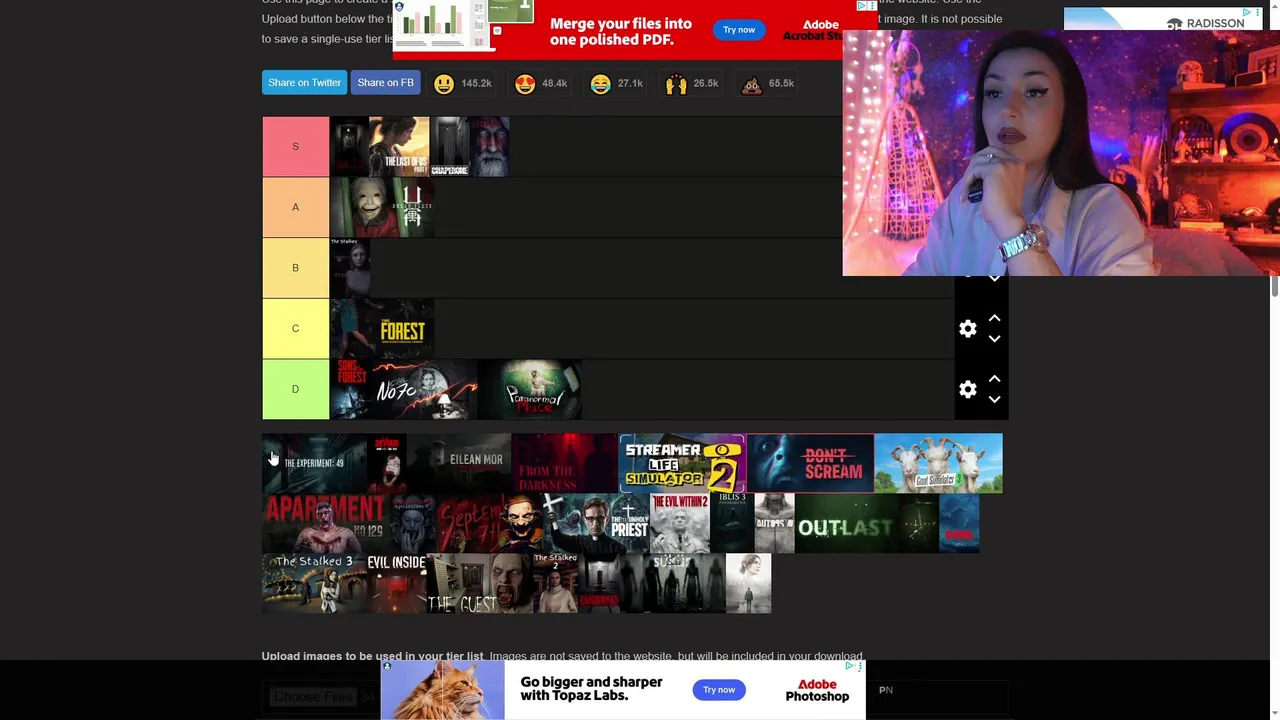Select The Stalker thumbnail in B tier
This screenshot has height=720, width=1280.
pyautogui.click(x=350, y=268)
